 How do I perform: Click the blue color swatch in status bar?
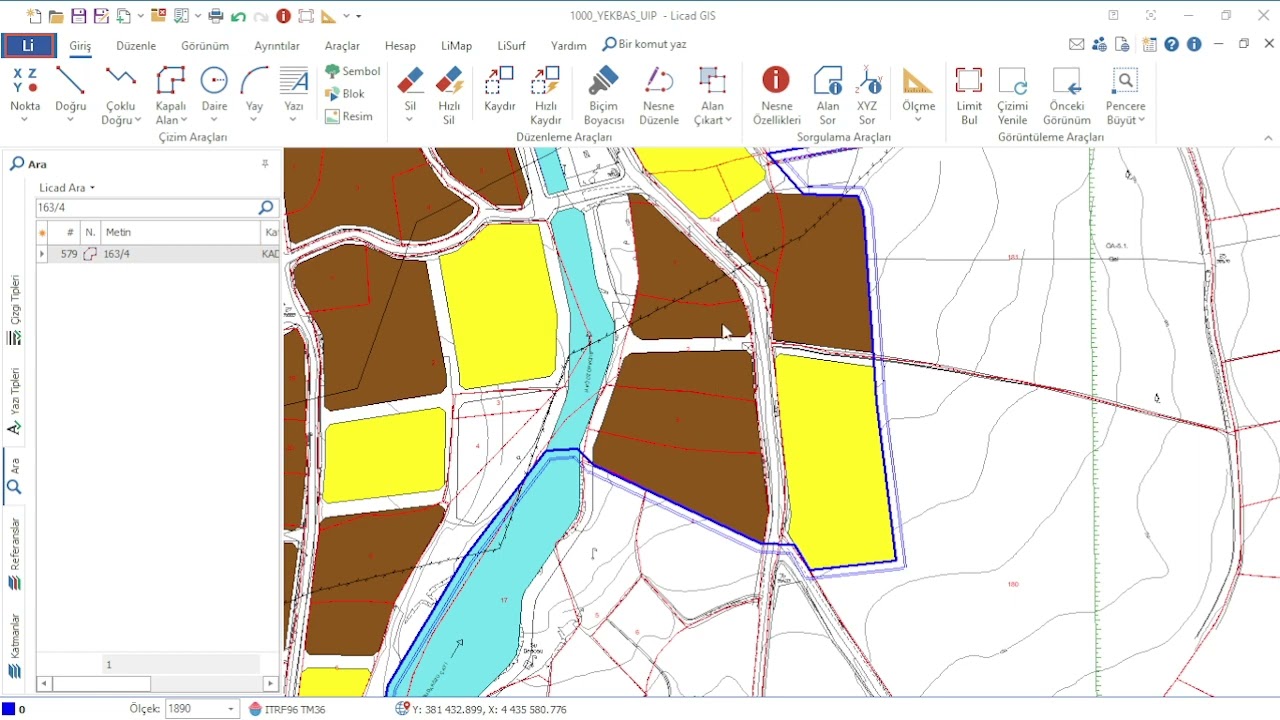click(x=8, y=709)
